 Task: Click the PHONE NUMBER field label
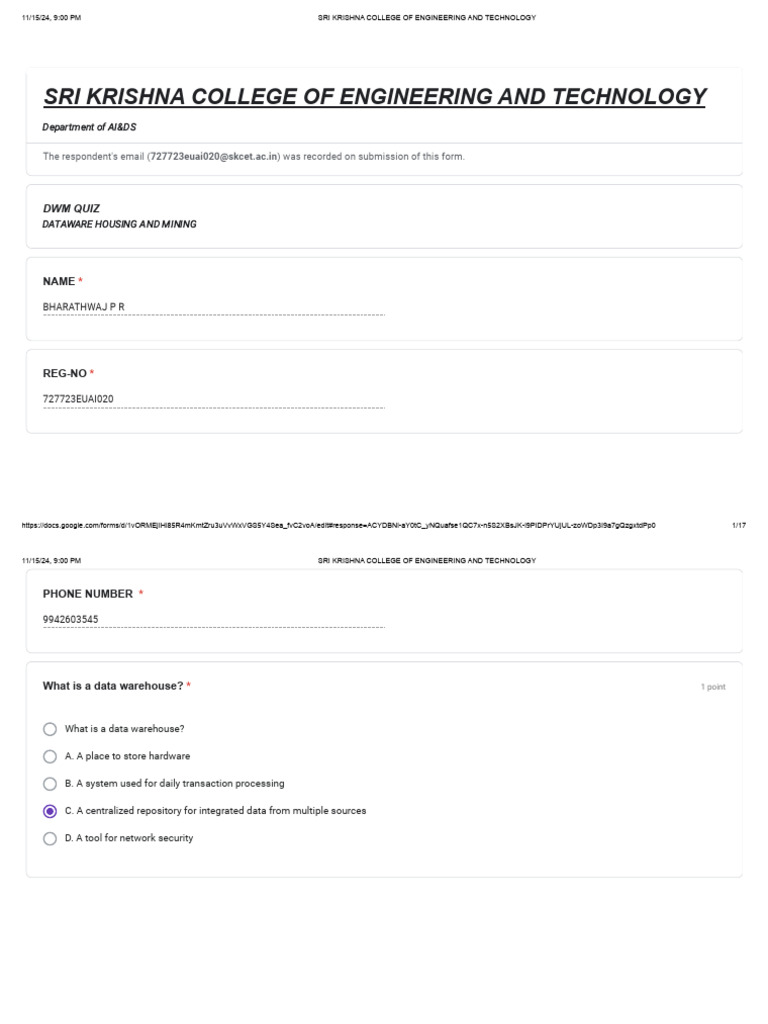click(x=88, y=594)
